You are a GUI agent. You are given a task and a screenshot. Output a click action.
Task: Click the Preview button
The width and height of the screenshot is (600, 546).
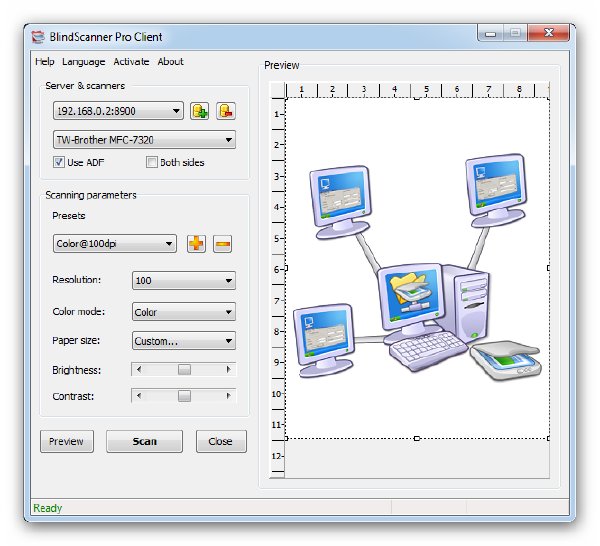[67, 441]
